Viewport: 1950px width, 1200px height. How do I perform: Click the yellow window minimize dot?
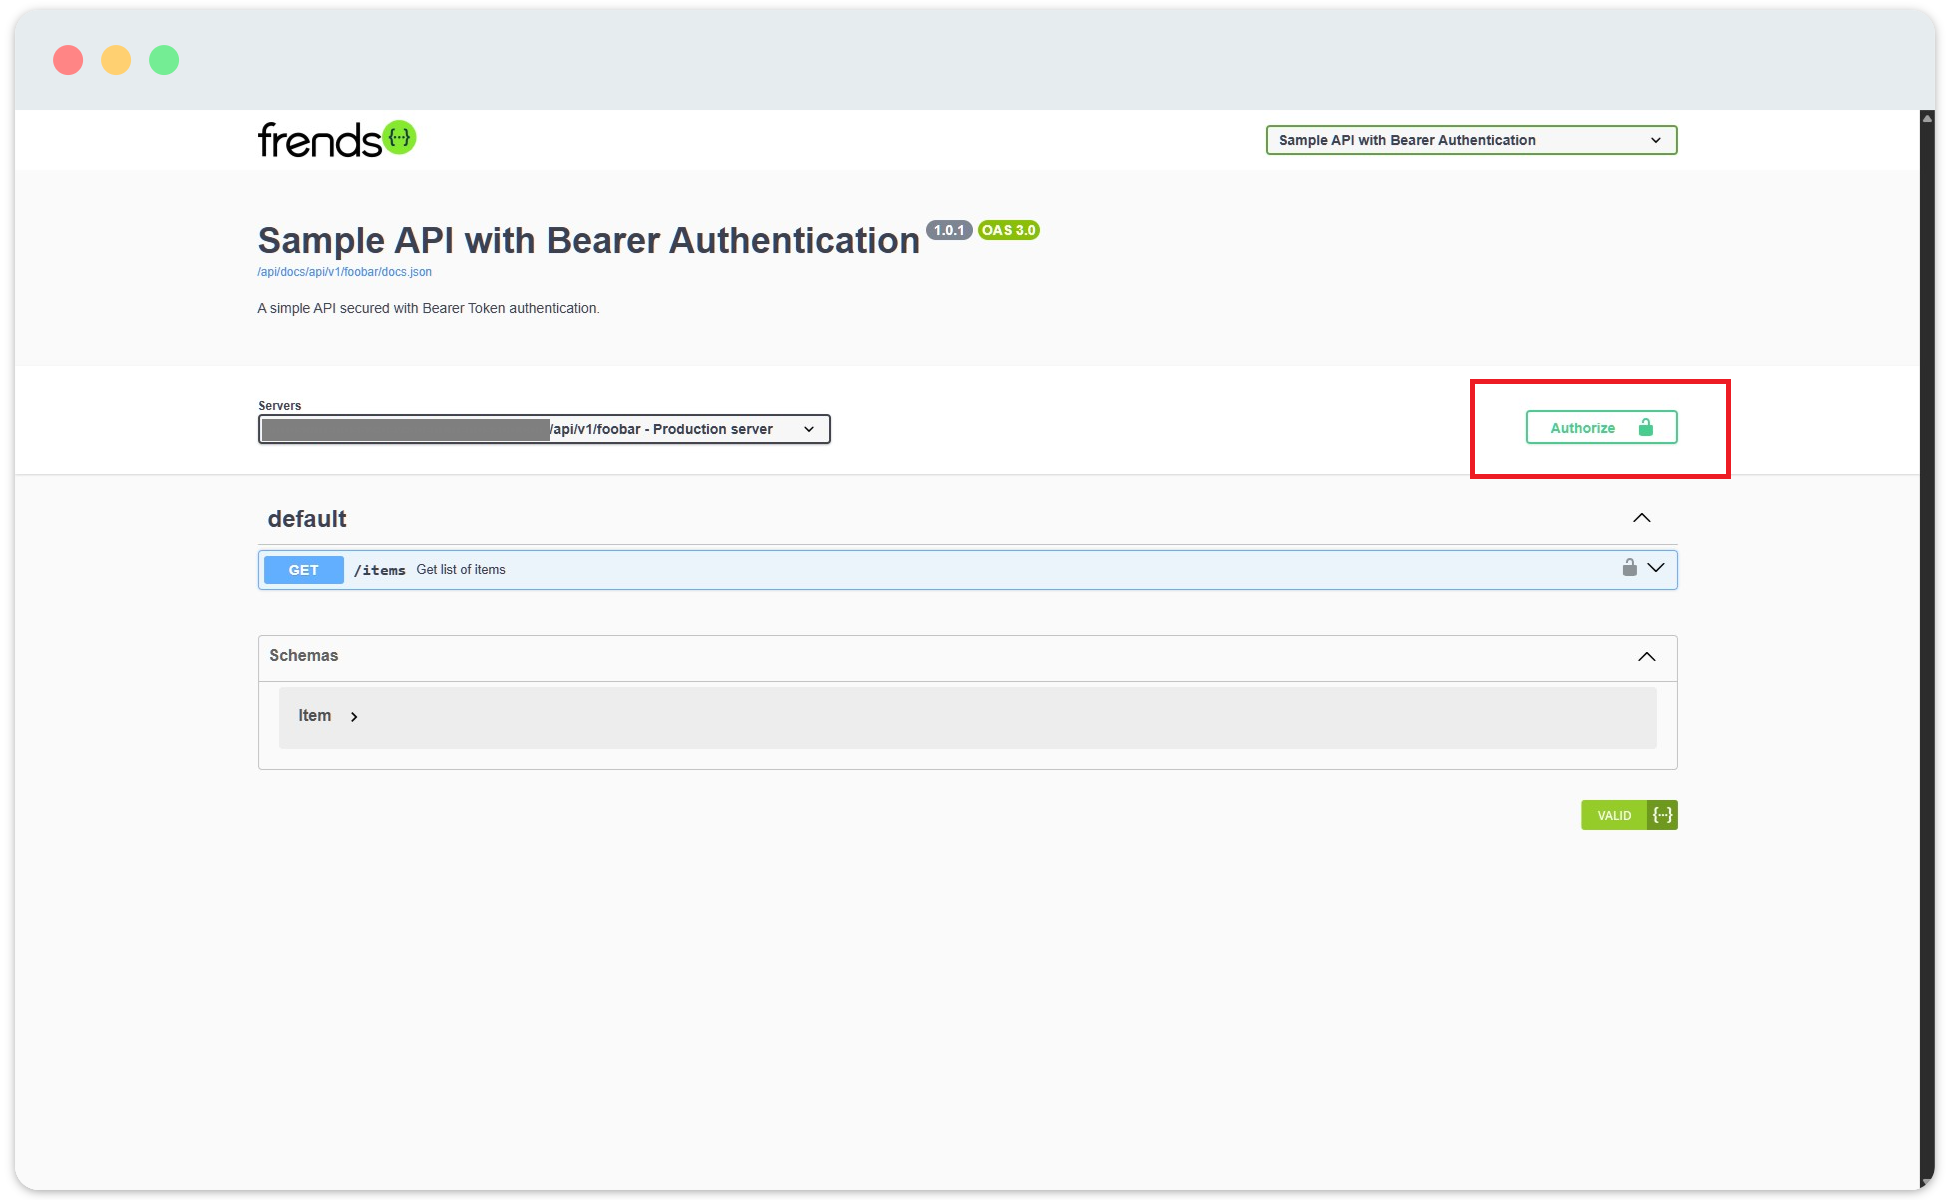point(116,60)
